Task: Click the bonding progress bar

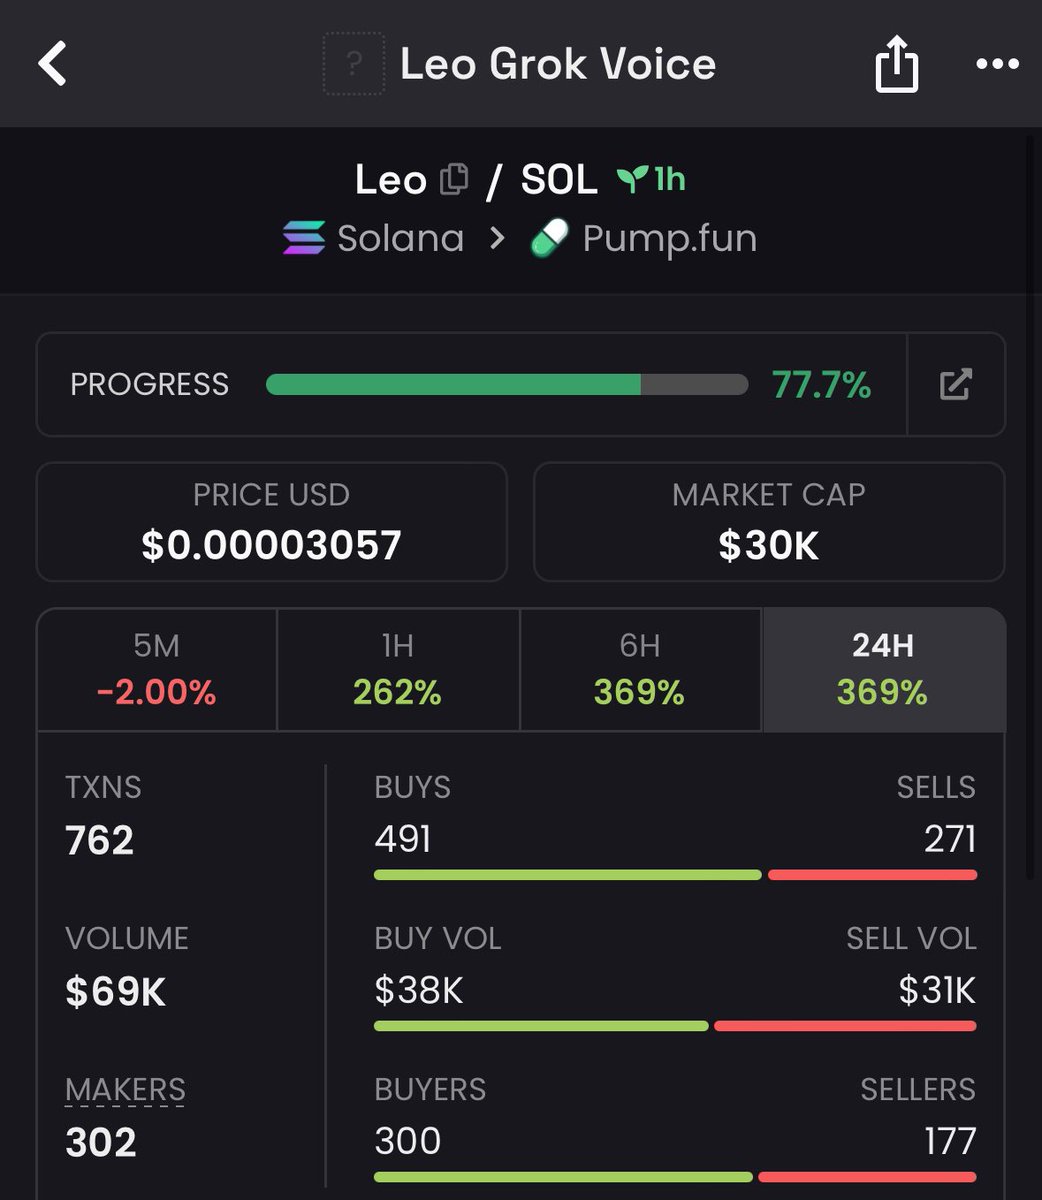Action: [507, 384]
